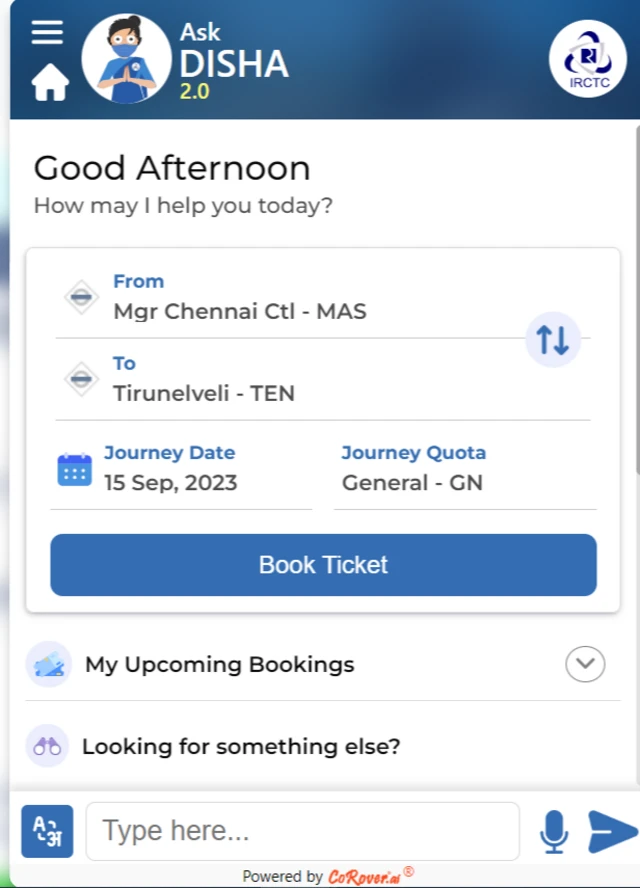Click the Ask DISHA avatar

click(126, 59)
